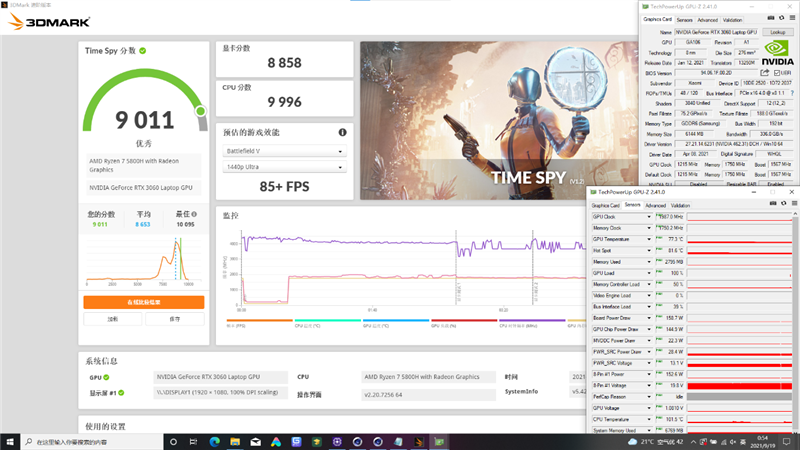Screen dimensions: 800x450
Task: Click the 3DMark orange icon on taskbar
Action: (x=419, y=442)
